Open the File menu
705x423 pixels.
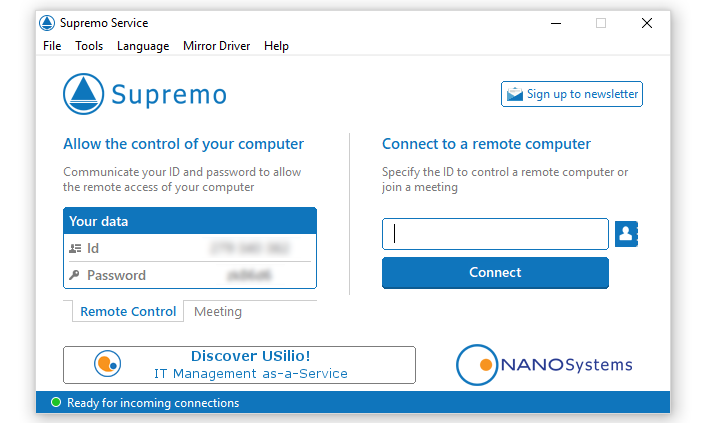(x=52, y=46)
